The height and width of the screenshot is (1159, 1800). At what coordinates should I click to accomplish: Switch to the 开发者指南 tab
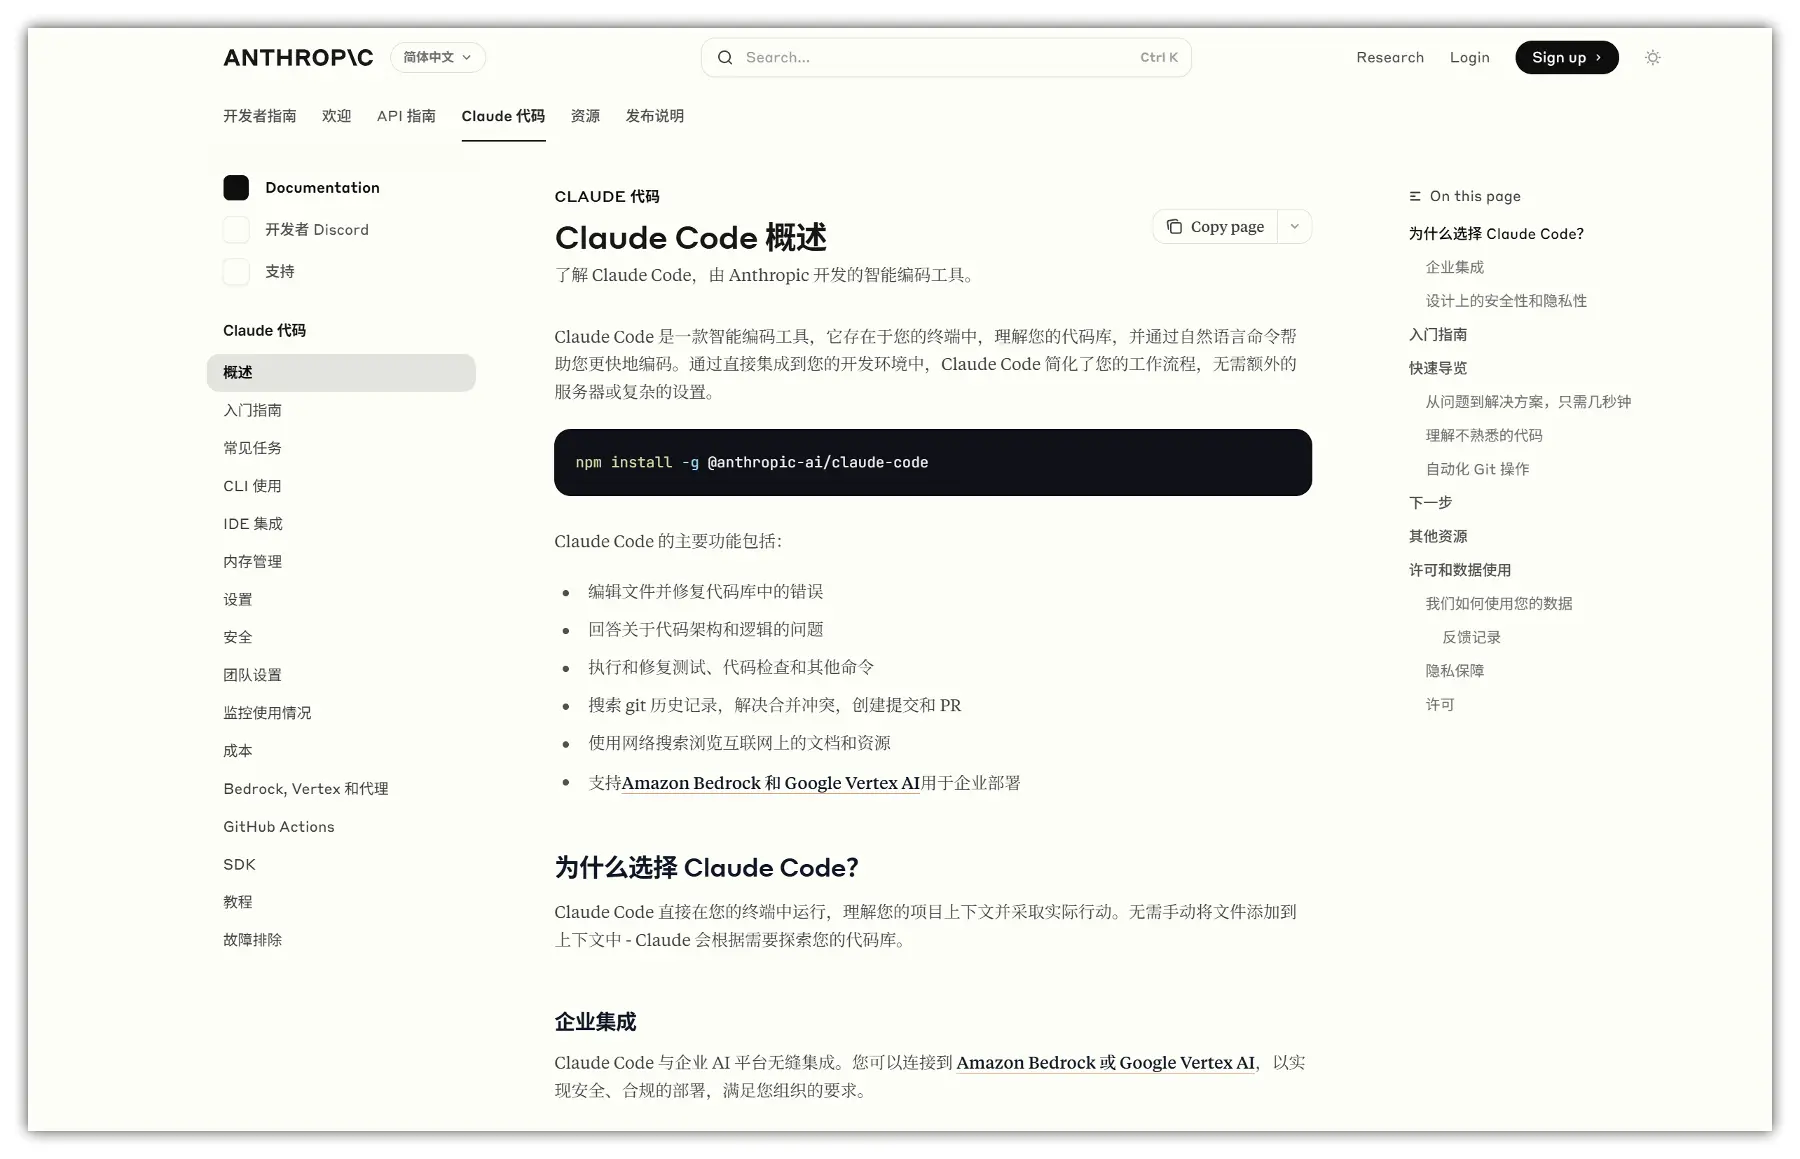[260, 116]
